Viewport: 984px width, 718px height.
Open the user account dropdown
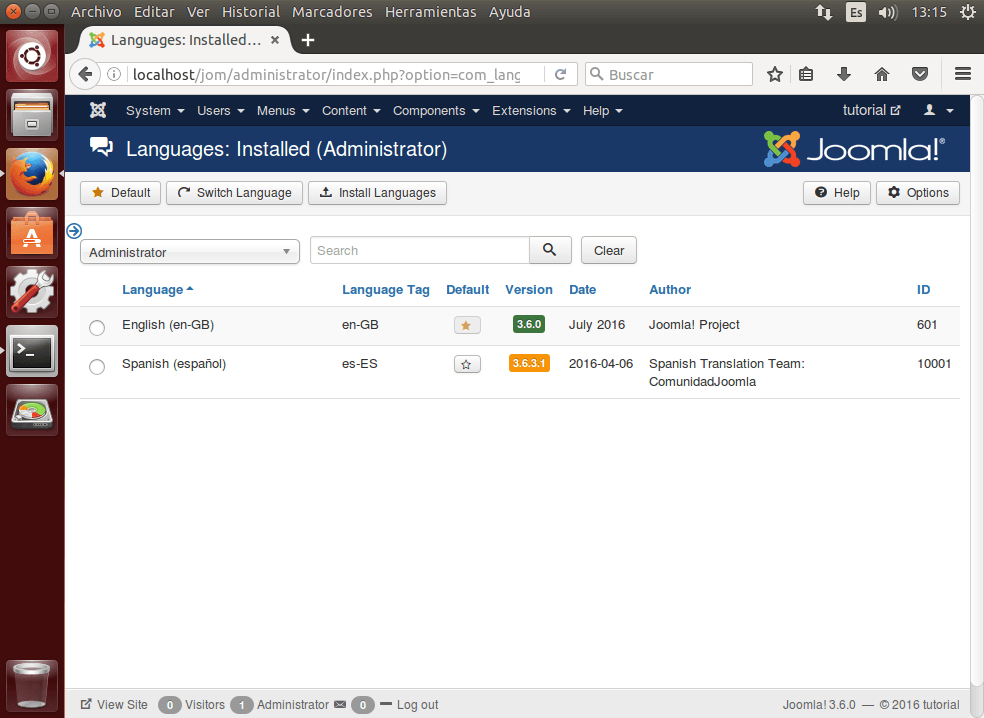[938, 110]
